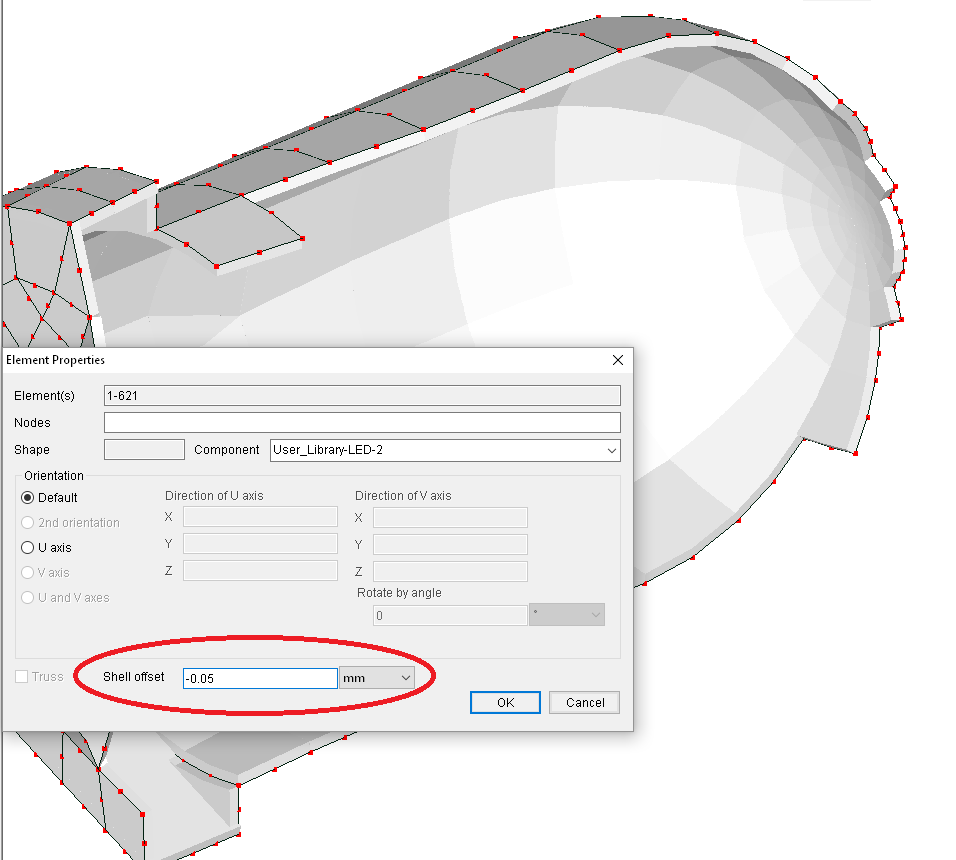Click the V axis Z direction field
Viewport: 956px width, 860px height.
(450, 571)
